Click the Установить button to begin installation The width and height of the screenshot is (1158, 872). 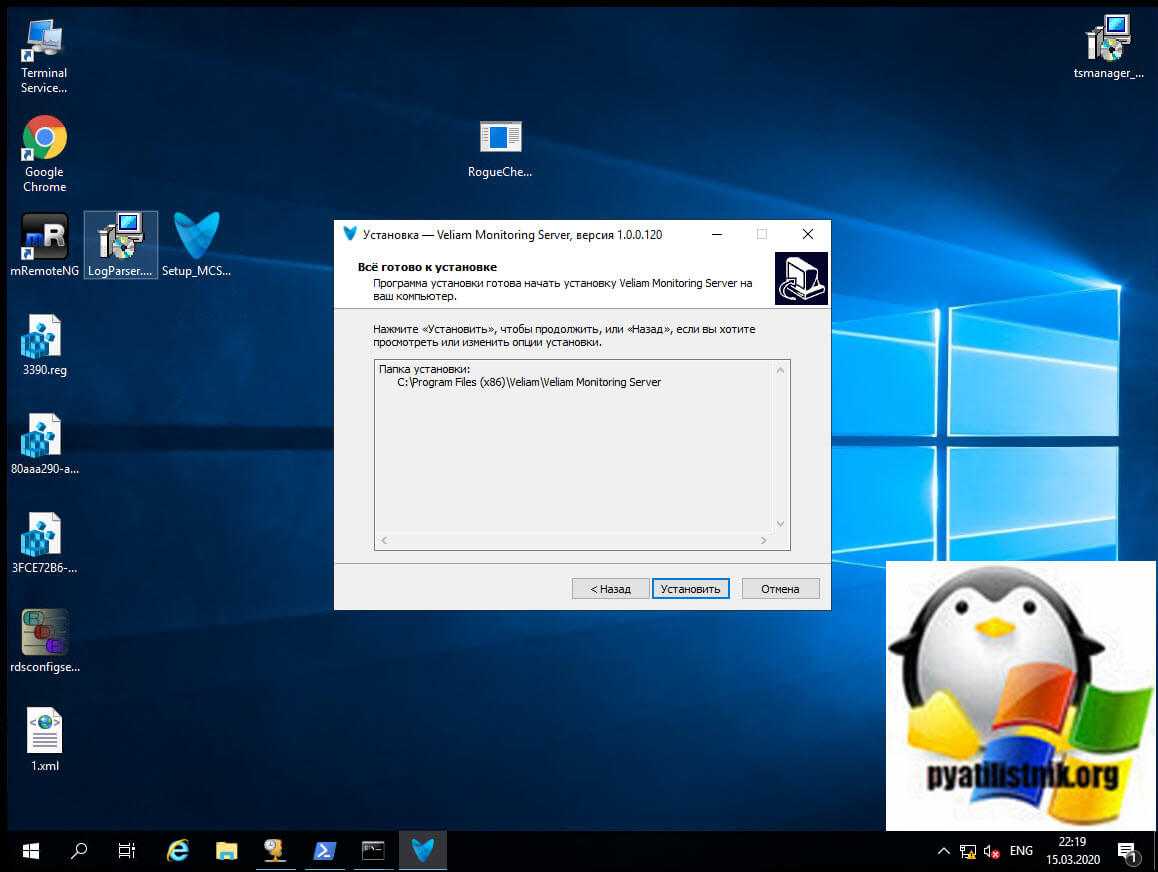690,589
